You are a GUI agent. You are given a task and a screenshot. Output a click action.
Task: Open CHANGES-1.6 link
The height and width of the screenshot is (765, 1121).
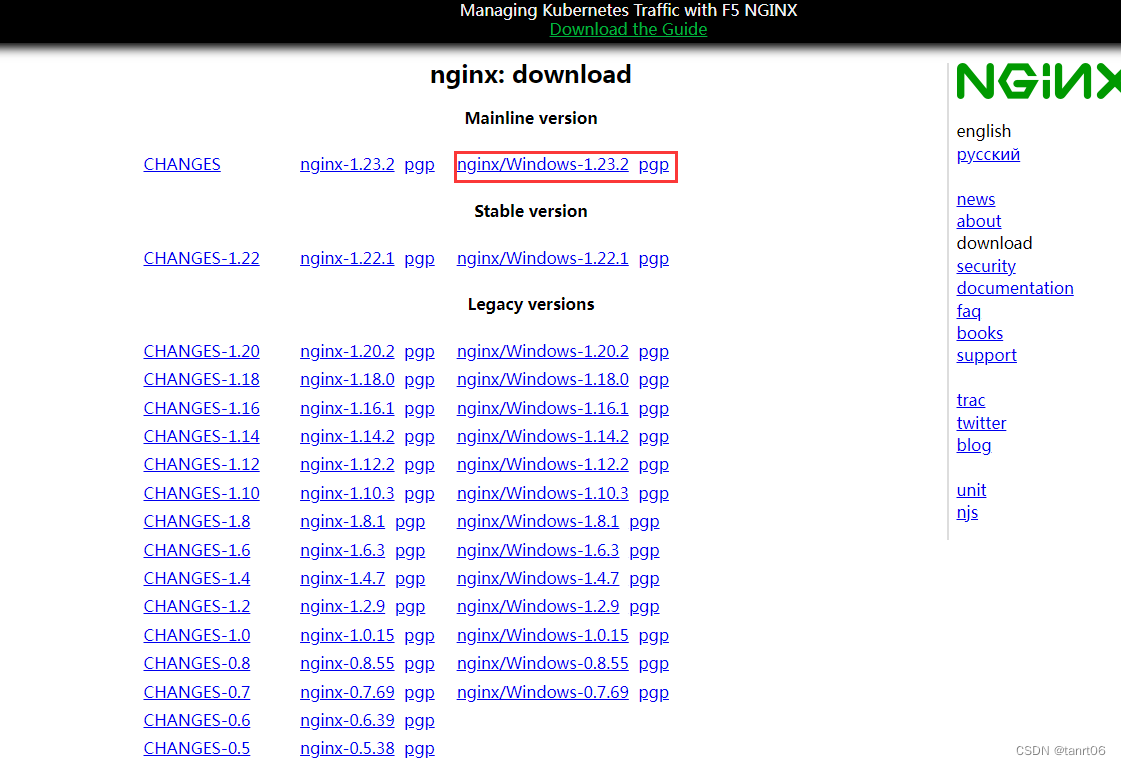197,551
